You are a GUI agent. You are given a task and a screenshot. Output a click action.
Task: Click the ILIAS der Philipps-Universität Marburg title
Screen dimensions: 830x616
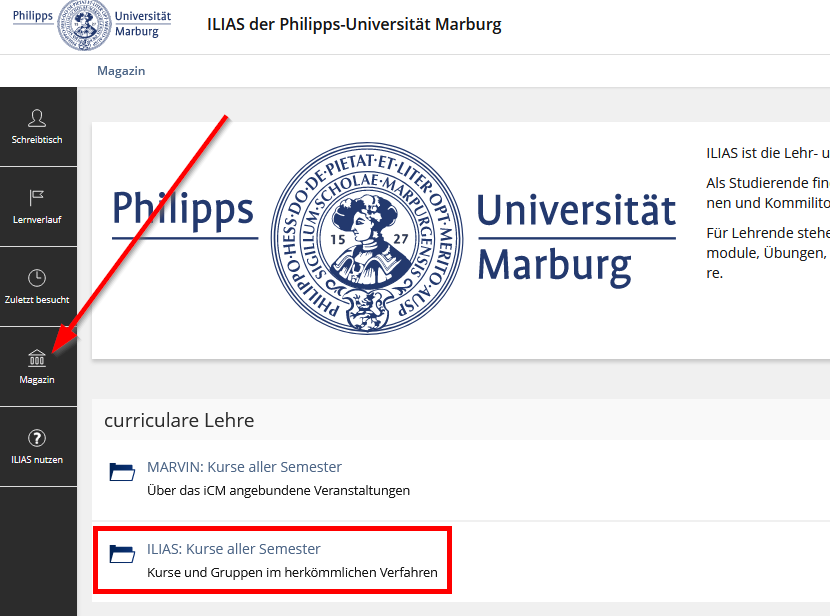[354, 24]
